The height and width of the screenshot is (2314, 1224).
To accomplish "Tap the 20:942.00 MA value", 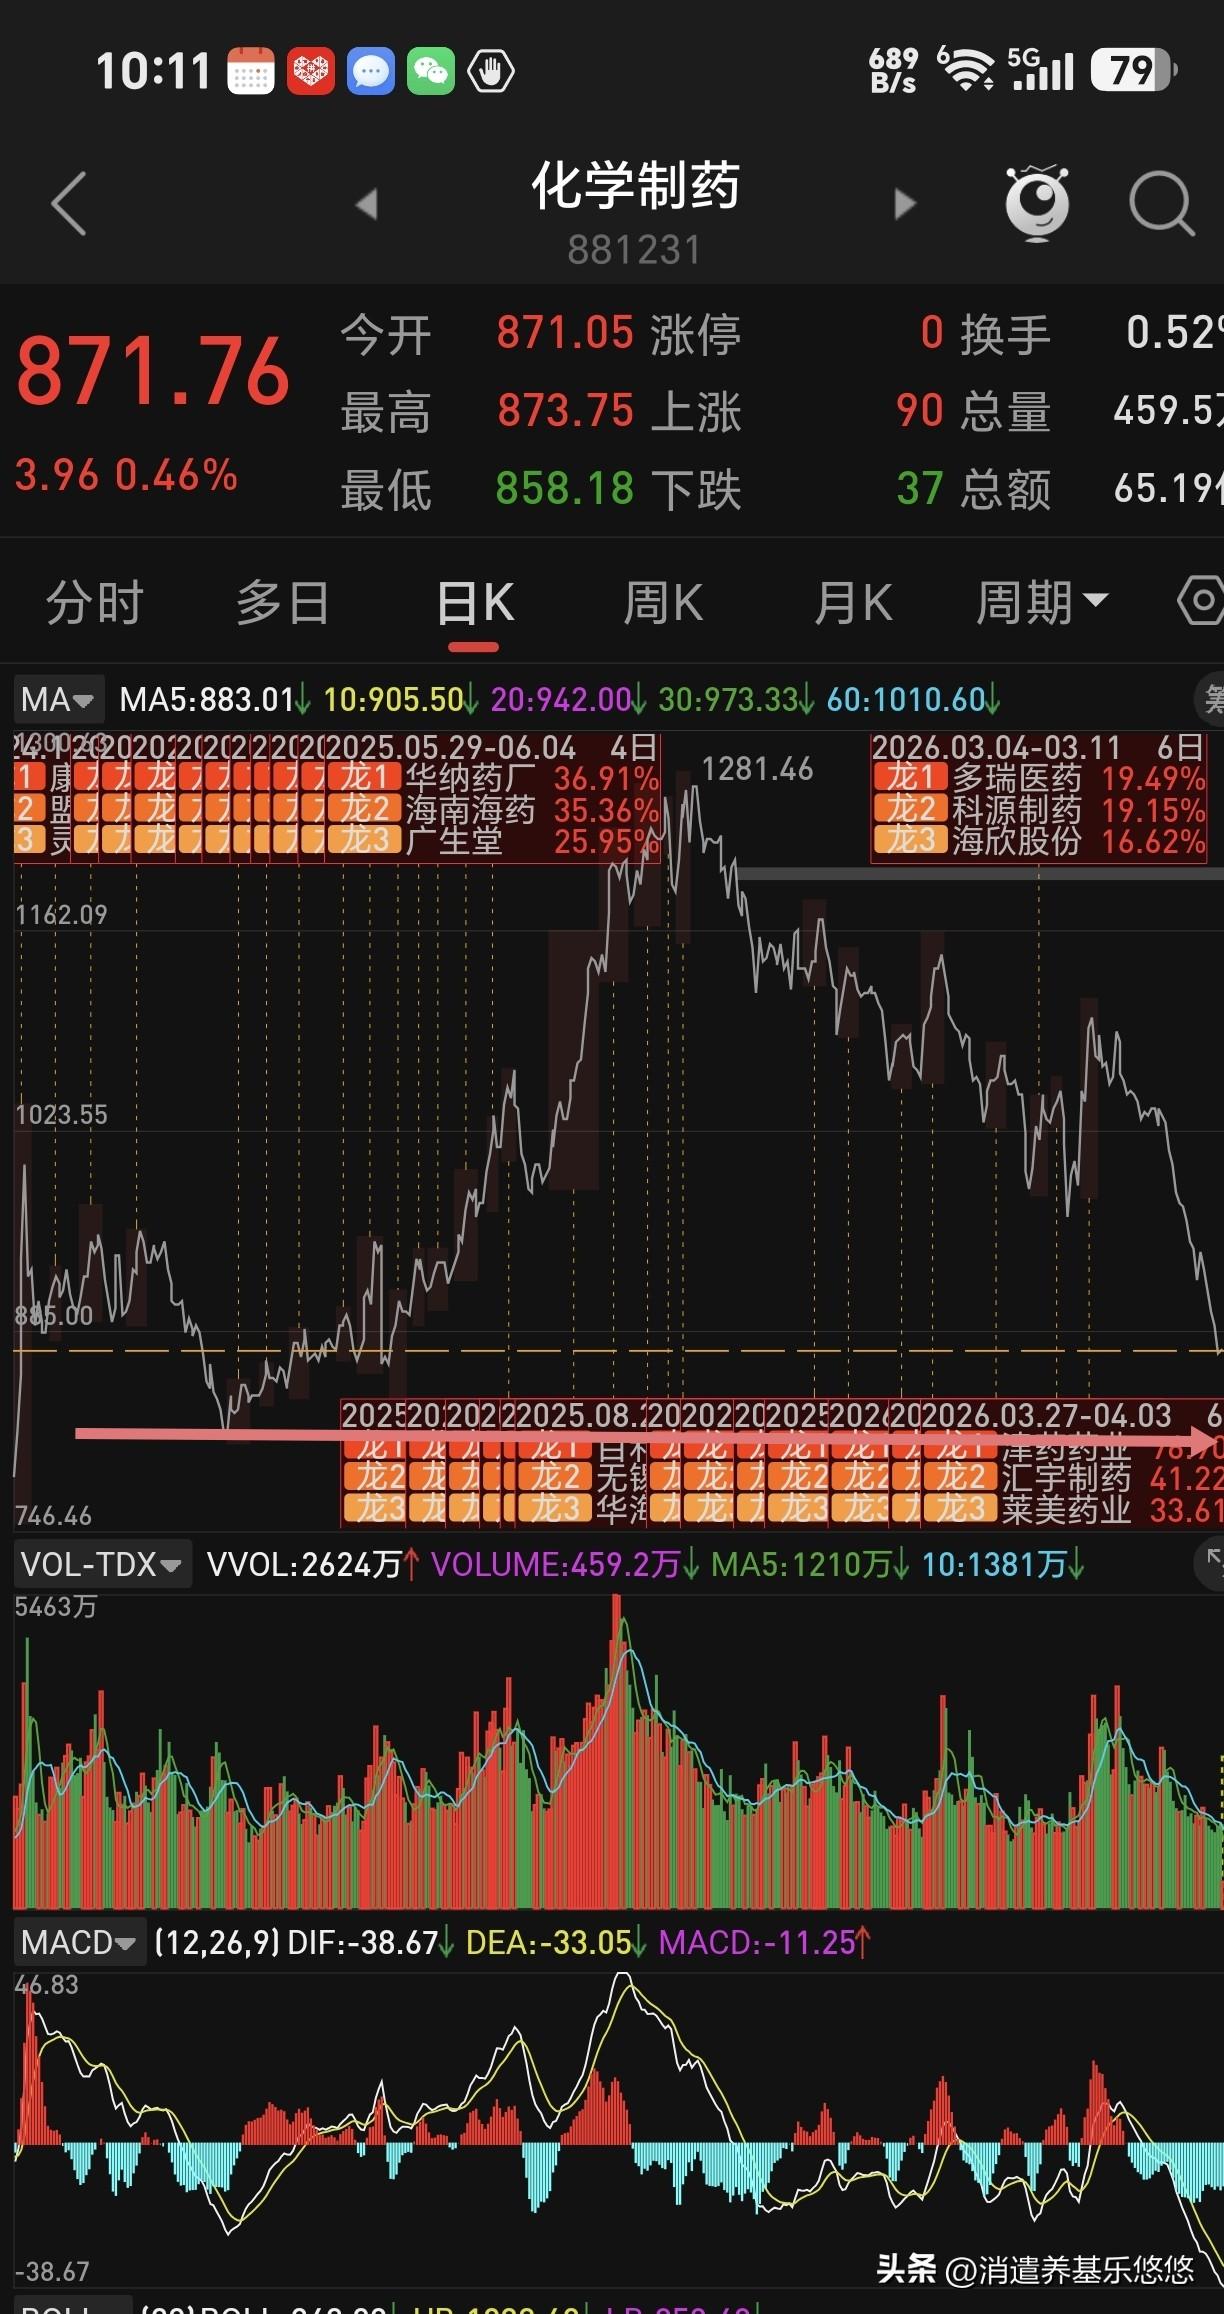I will [568, 699].
